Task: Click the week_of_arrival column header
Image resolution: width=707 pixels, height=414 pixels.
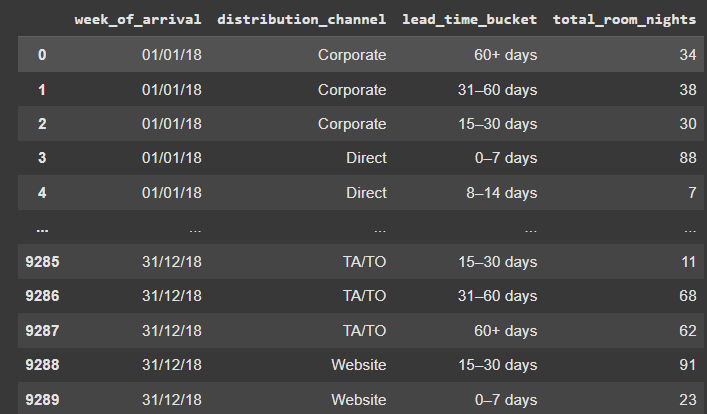Action: [x=138, y=19]
